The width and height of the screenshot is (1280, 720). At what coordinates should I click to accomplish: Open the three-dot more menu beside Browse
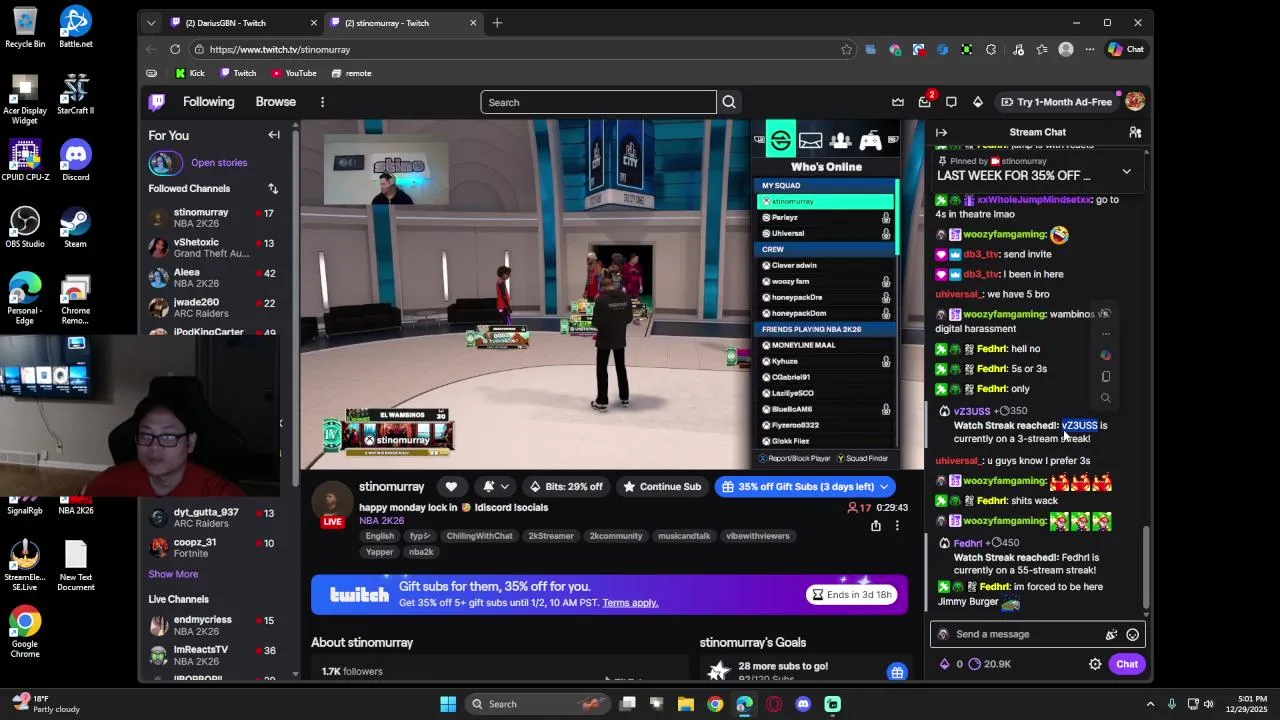tap(322, 102)
